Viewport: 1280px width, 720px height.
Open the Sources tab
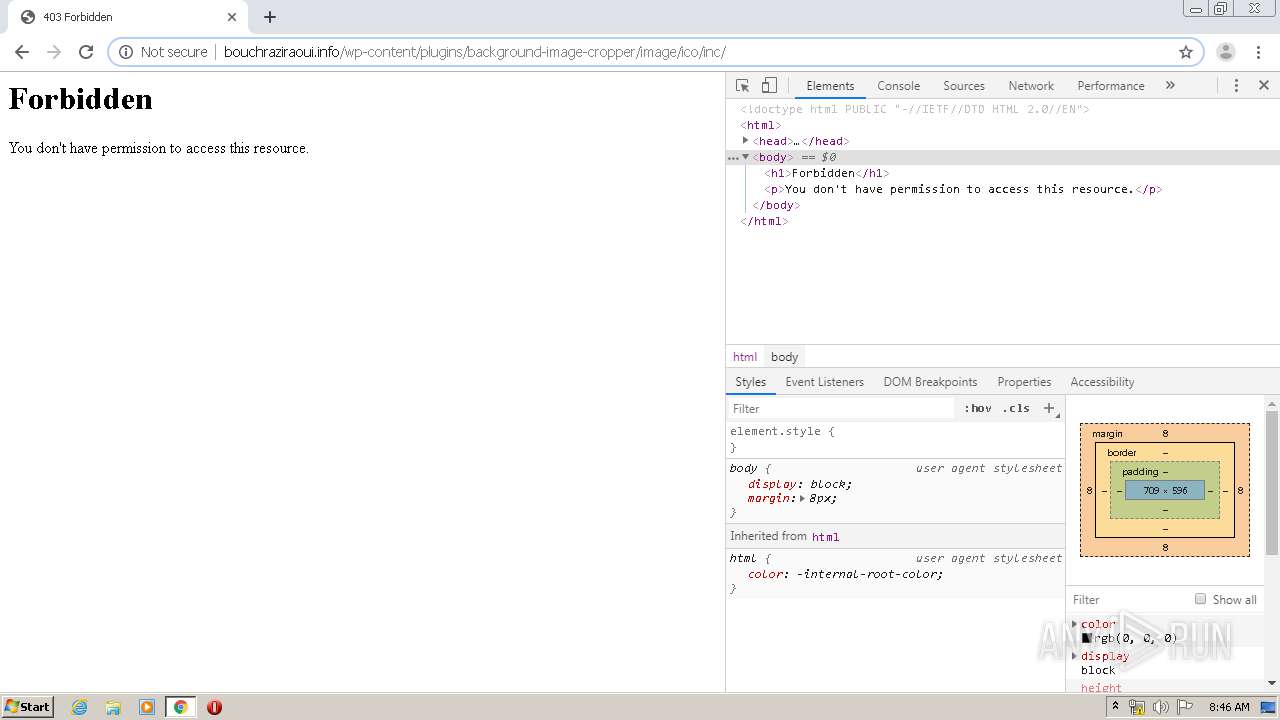pos(964,86)
